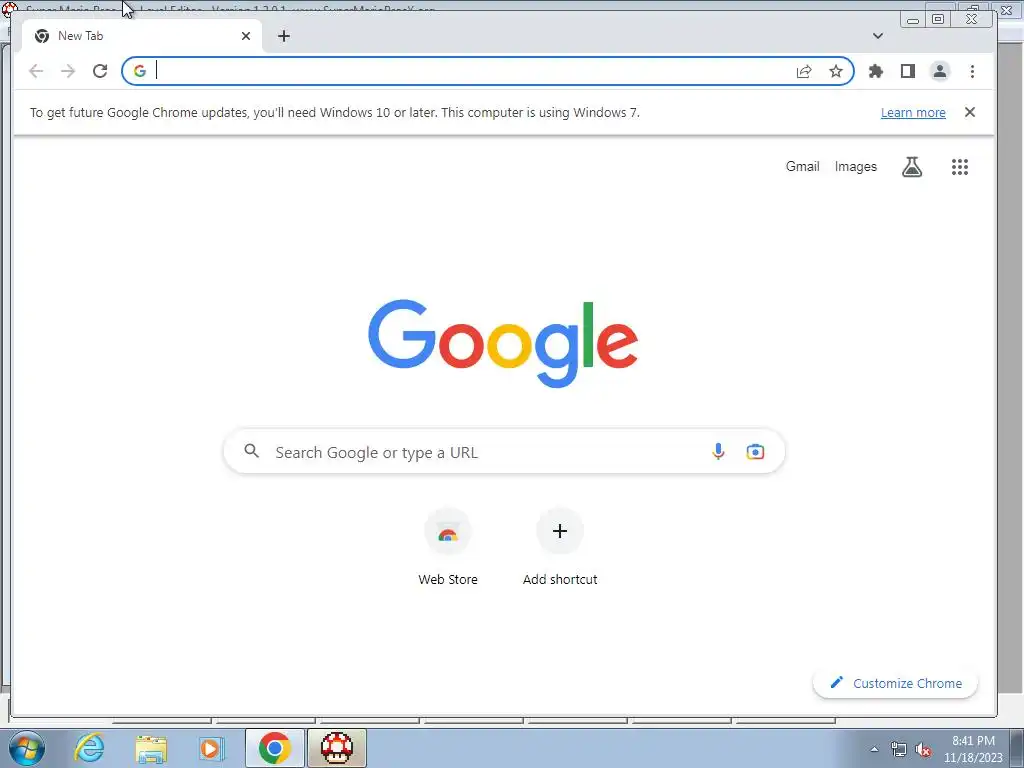Open Images link

[x=856, y=167]
